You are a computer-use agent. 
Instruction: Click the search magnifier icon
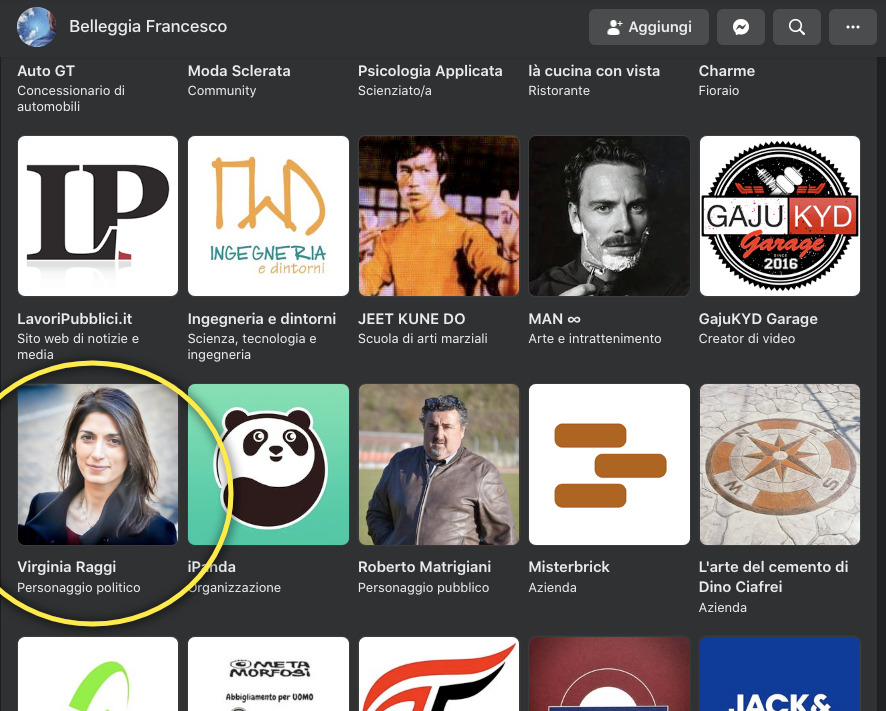tap(797, 27)
